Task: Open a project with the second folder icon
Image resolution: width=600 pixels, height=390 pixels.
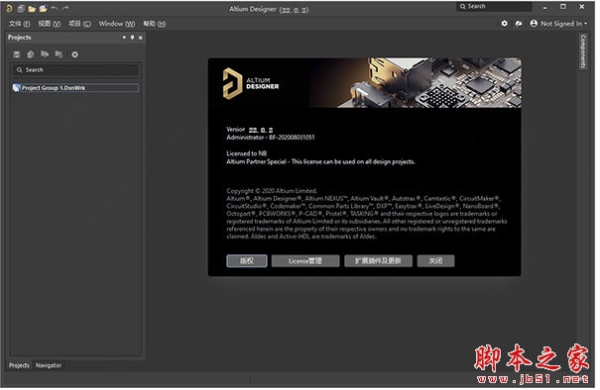Action: [43, 8]
